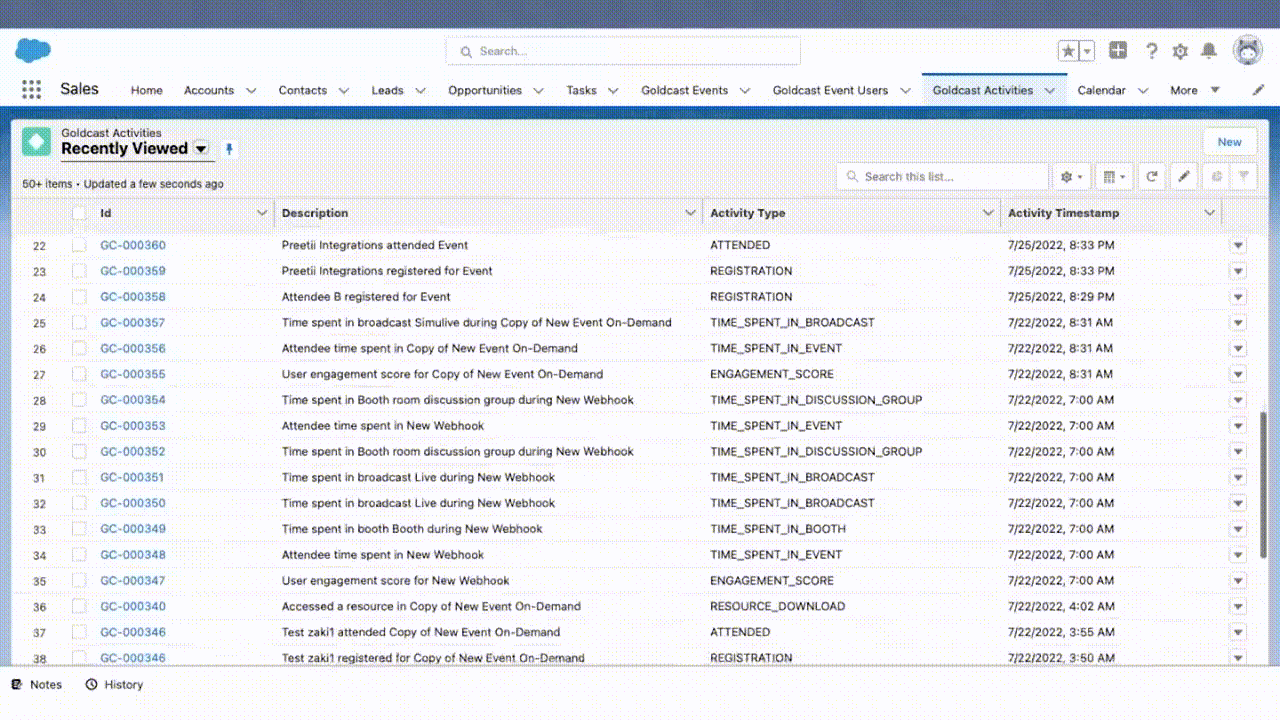Viewport: 1280px width, 720px height.
Task: Open the Setup gear icon
Action: pos(1180,51)
